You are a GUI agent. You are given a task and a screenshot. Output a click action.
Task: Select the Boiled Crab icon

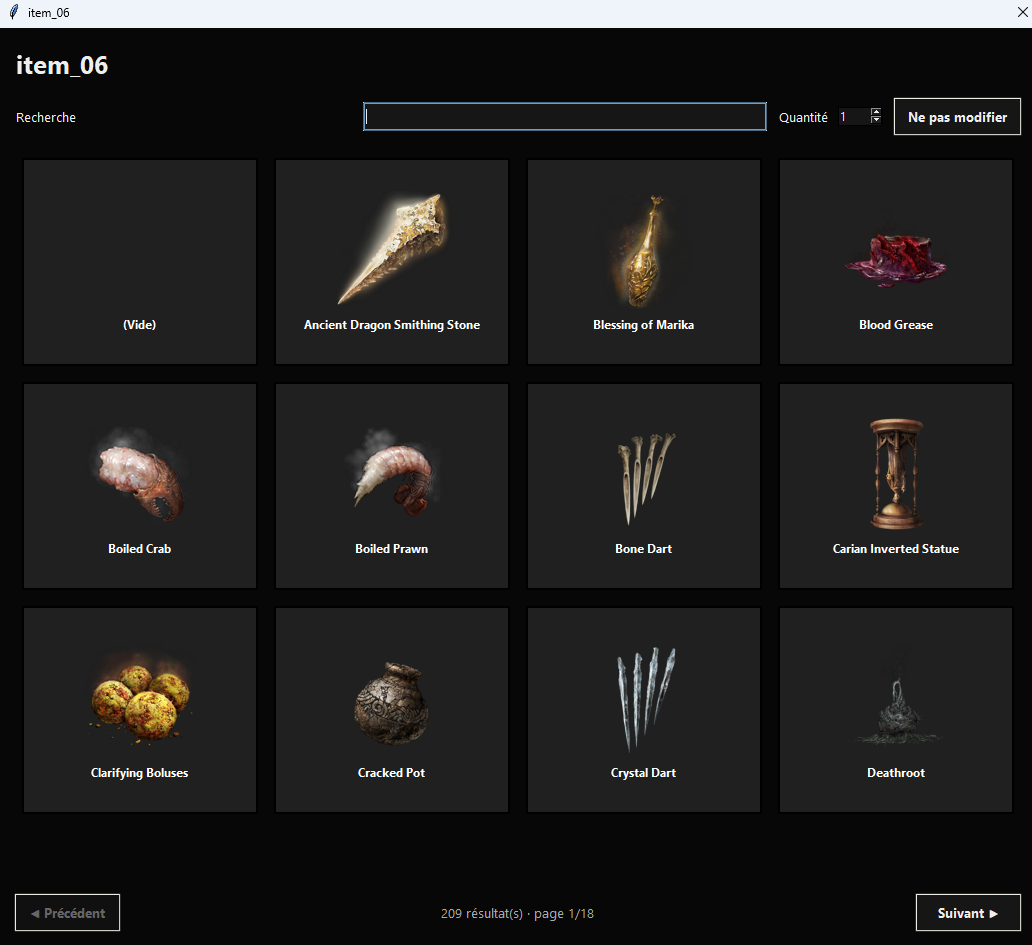[140, 474]
